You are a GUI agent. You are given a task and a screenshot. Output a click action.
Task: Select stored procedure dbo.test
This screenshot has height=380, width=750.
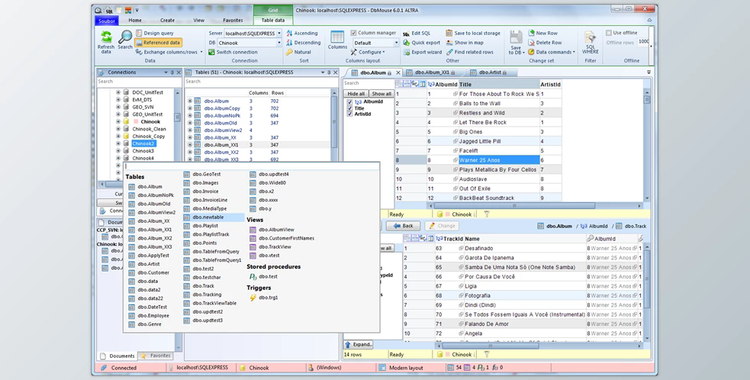(x=268, y=277)
